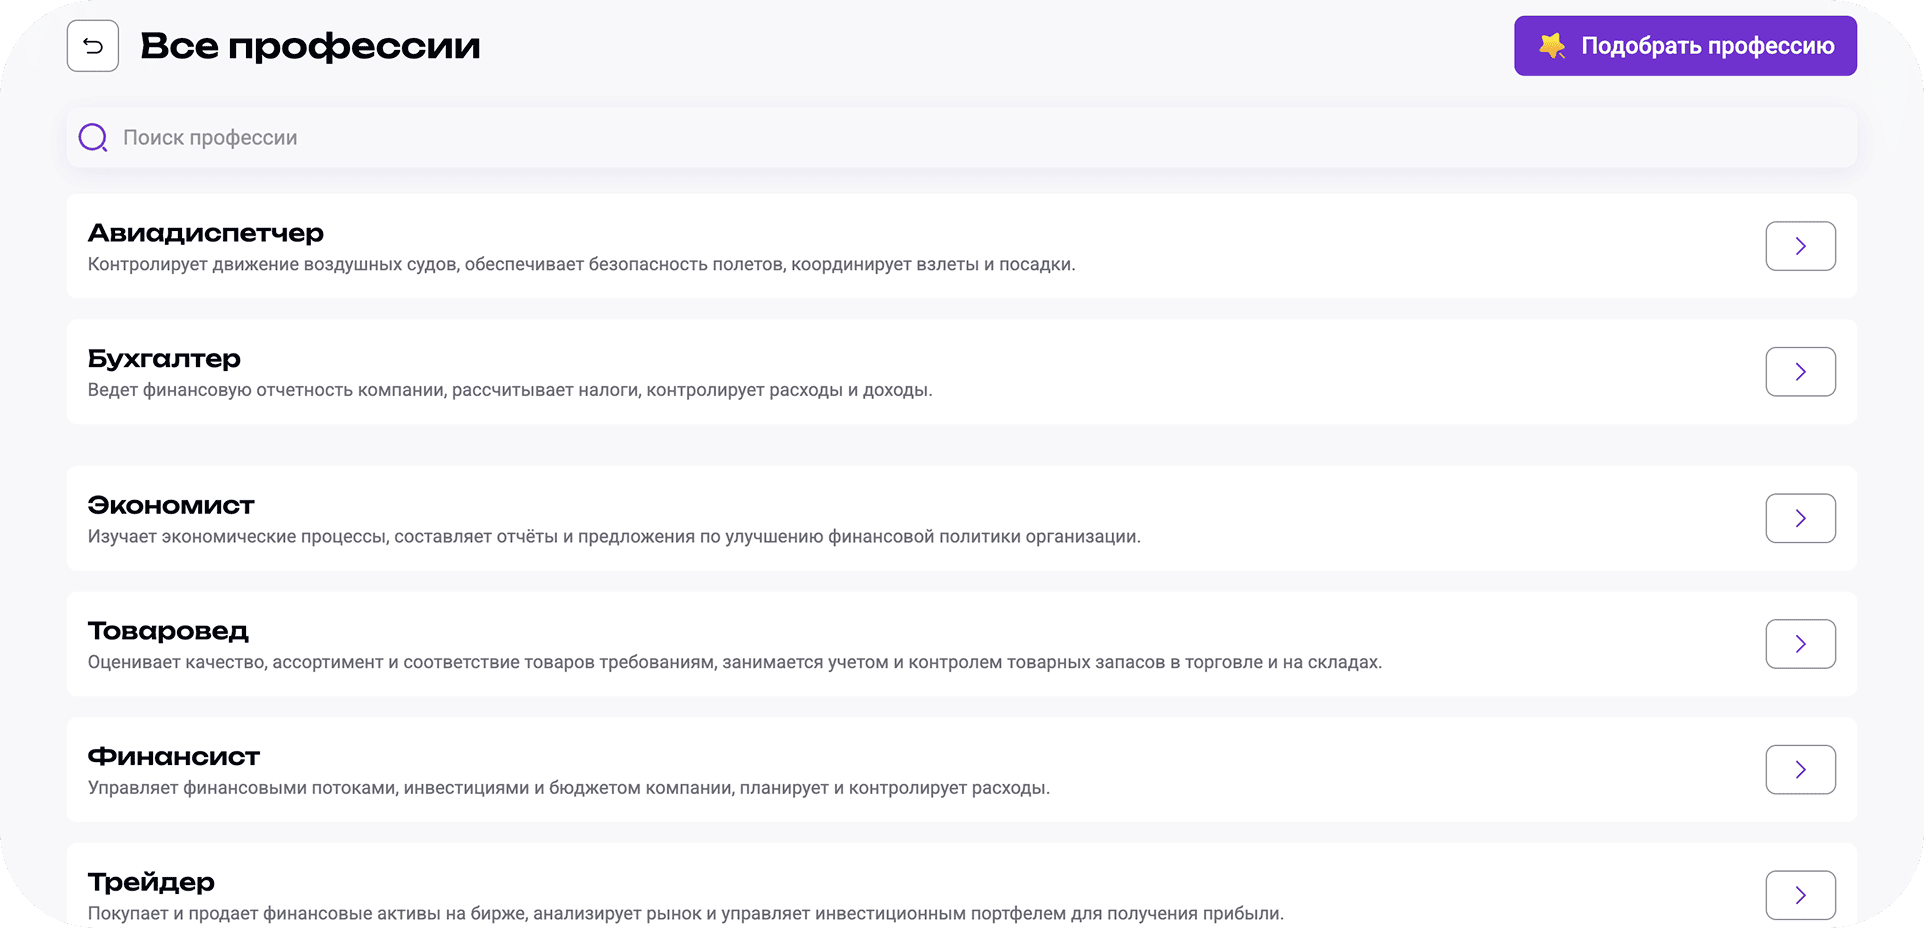Image resolution: width=1924 pixels, height=928 pixels.
Task: Click the chevron icon on the Трейдер card
Action: pyautogui.click(x=1800, y=895)
